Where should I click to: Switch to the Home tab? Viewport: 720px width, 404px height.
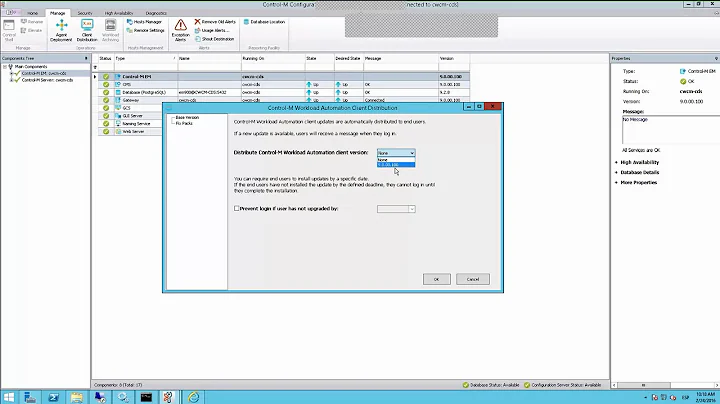point(32,13)
